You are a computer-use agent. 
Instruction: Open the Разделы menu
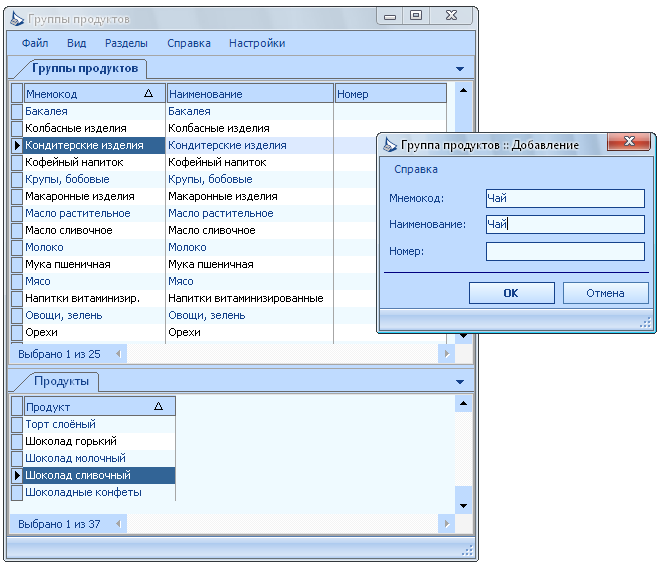tap(126, 43)
